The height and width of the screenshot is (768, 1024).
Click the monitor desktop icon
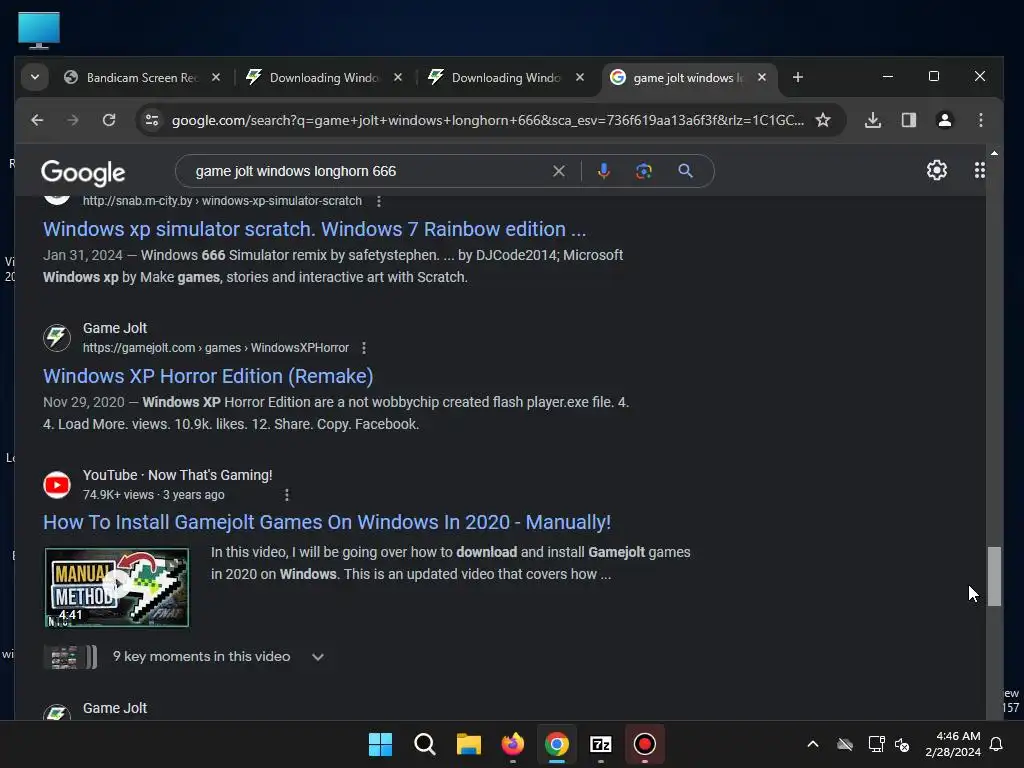point(39,30)
